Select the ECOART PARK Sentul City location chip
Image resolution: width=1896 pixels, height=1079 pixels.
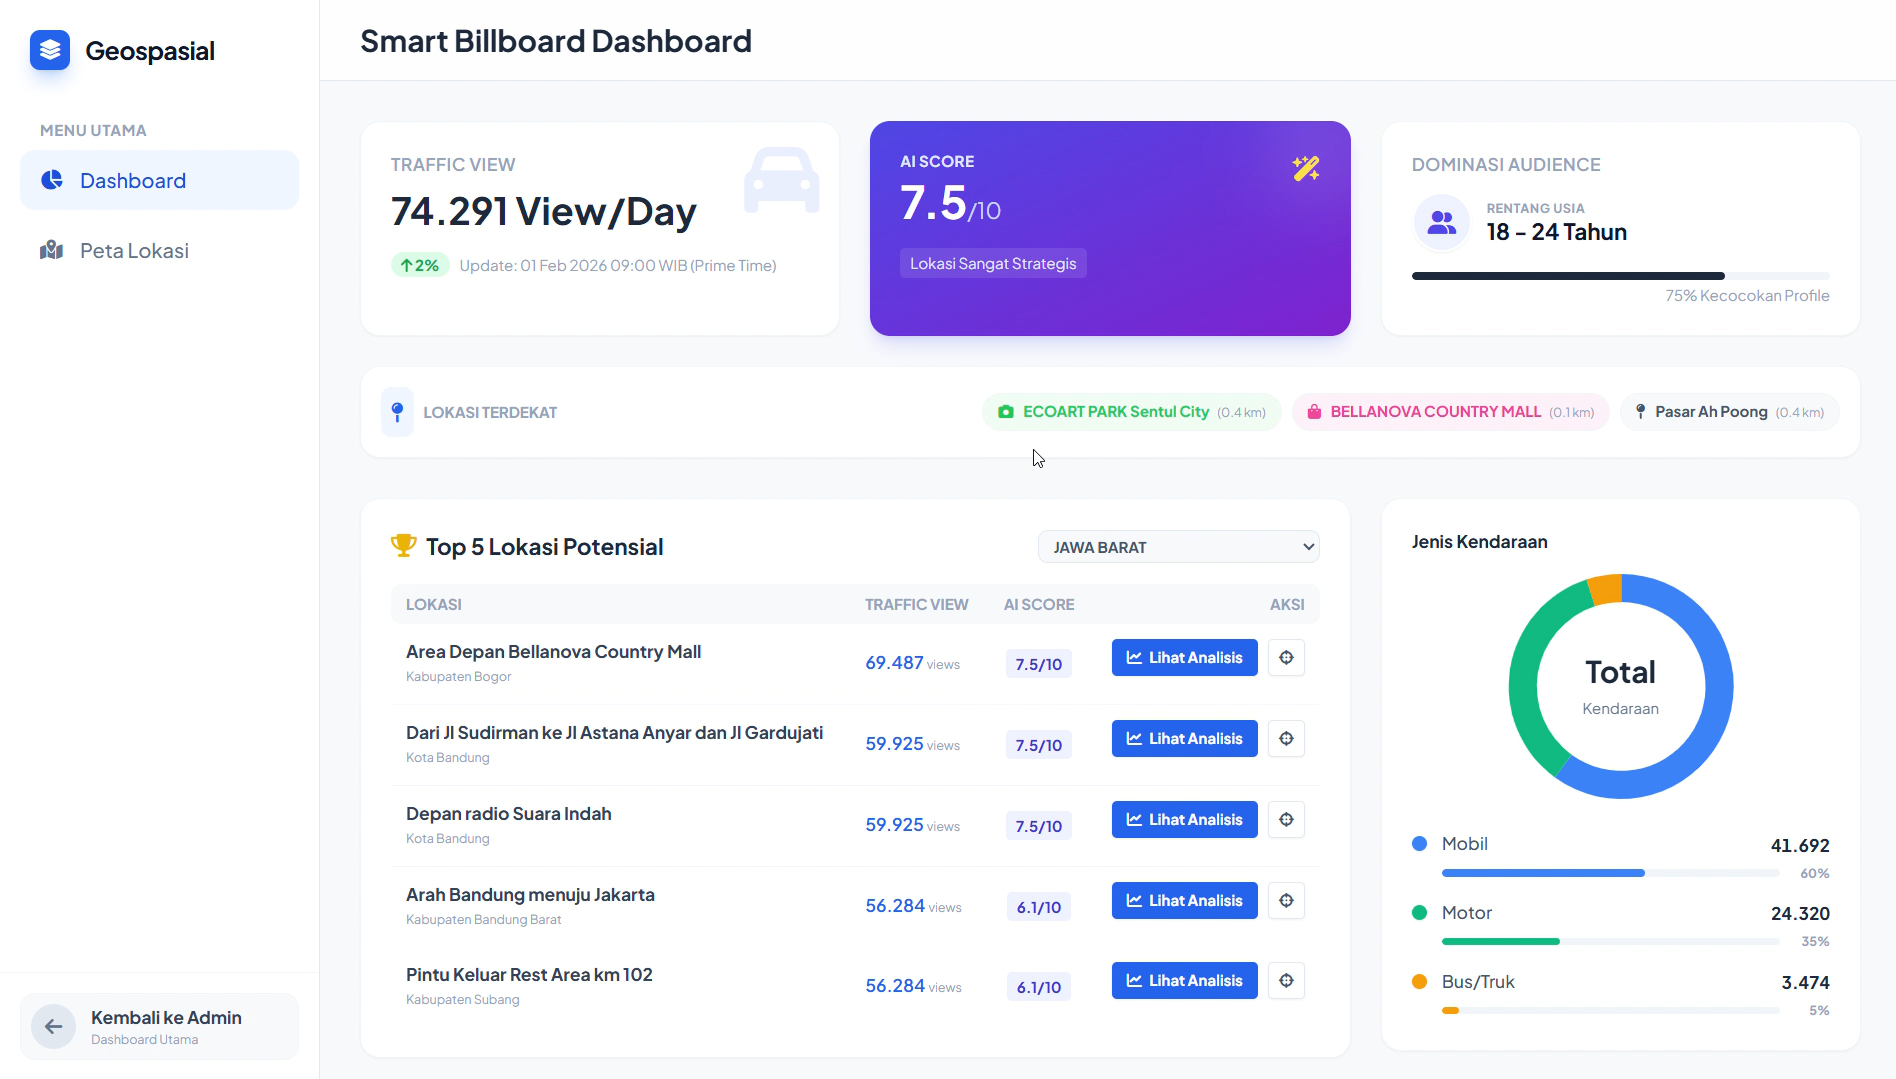pos(1131,412)
